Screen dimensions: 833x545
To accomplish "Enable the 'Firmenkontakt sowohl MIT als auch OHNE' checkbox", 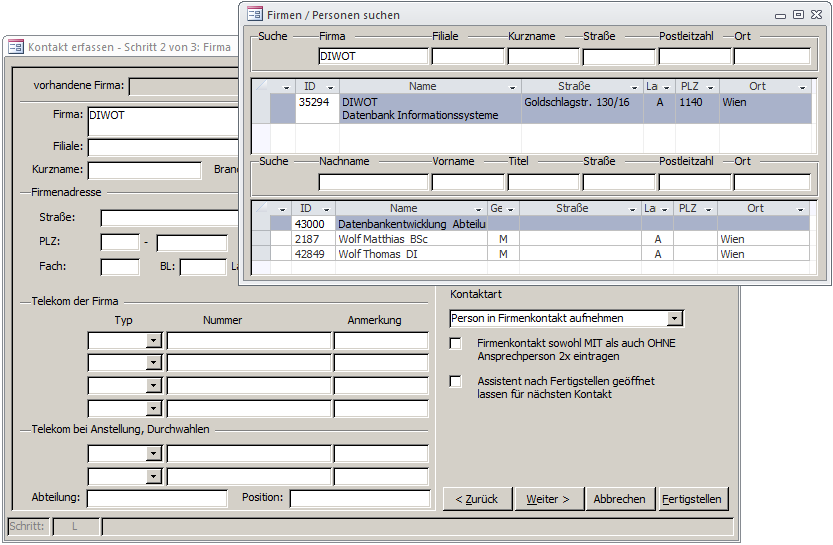I will click(455, 343).
